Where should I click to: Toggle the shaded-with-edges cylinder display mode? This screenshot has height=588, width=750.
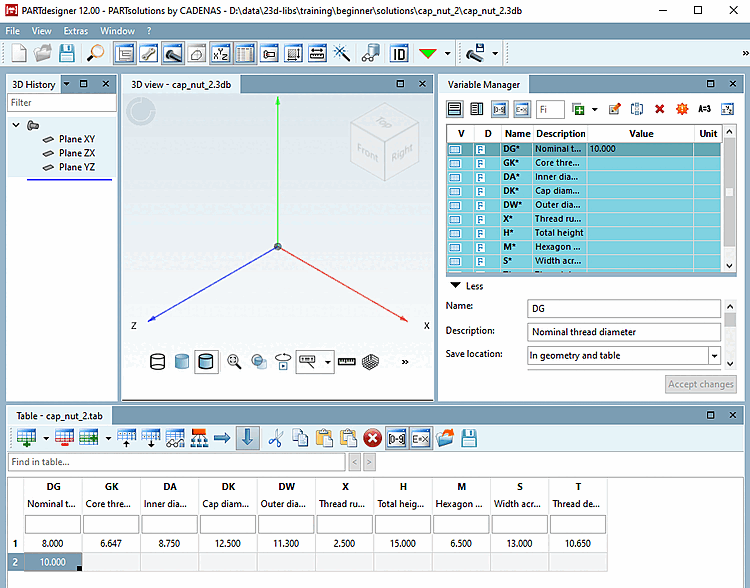(207, 361)
